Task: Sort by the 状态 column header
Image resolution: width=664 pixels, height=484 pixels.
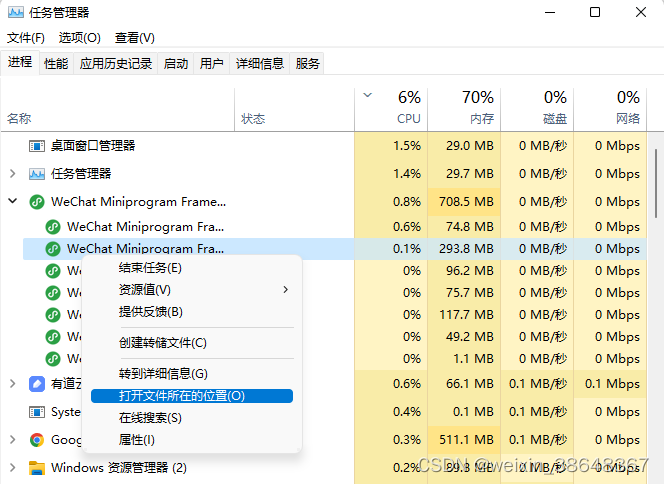Action: (294, 110)
